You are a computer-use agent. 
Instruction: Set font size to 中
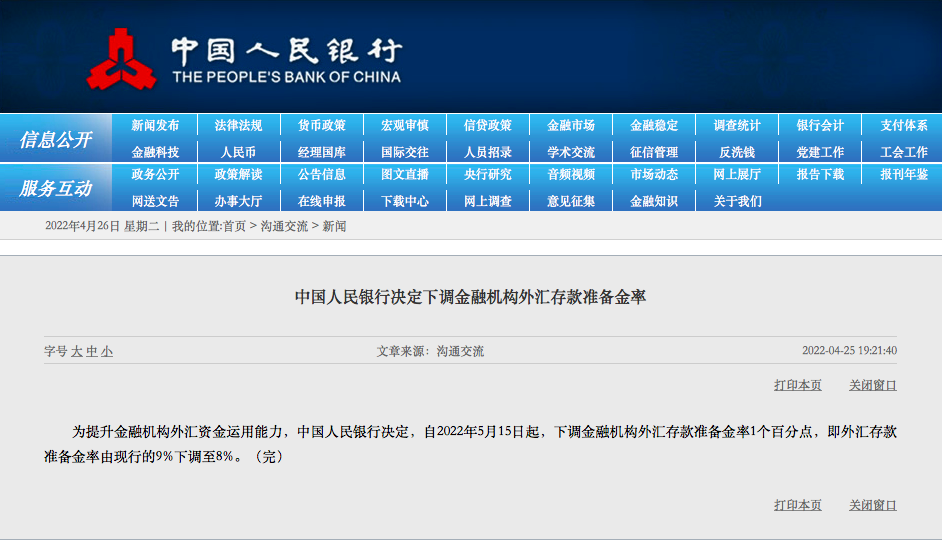[x=91, y=351]
